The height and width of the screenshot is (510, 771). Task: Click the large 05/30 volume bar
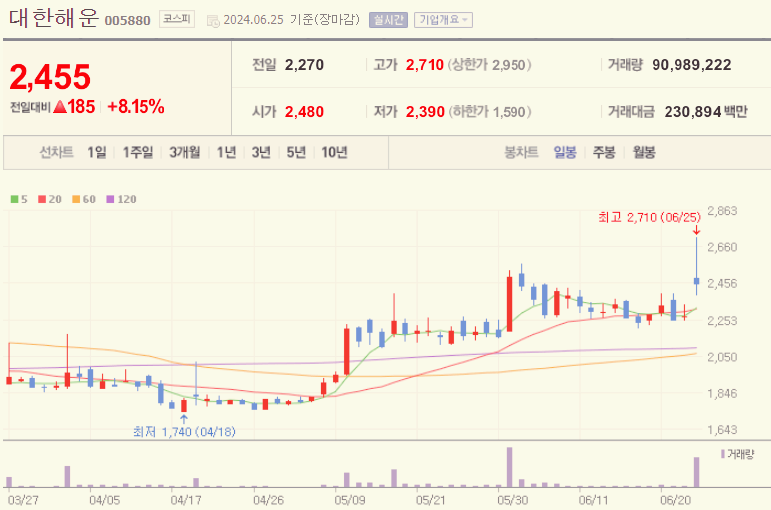click(x=509, y=467)
